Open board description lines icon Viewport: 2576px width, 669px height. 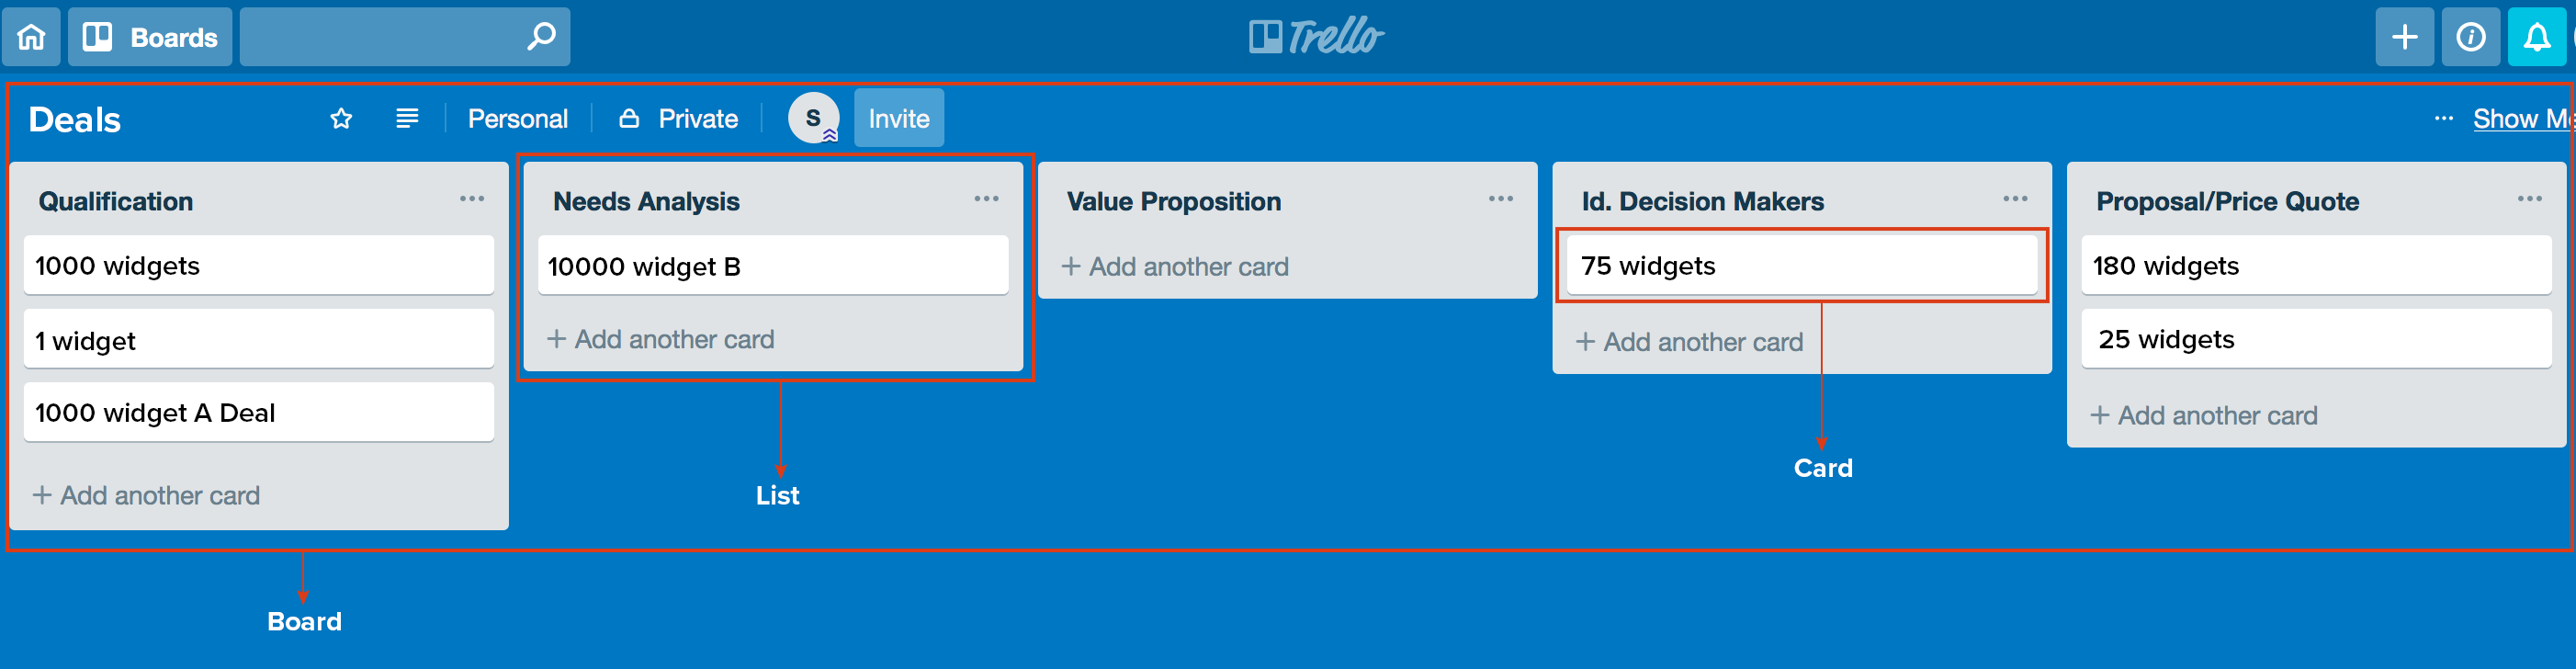click(407, 119)
